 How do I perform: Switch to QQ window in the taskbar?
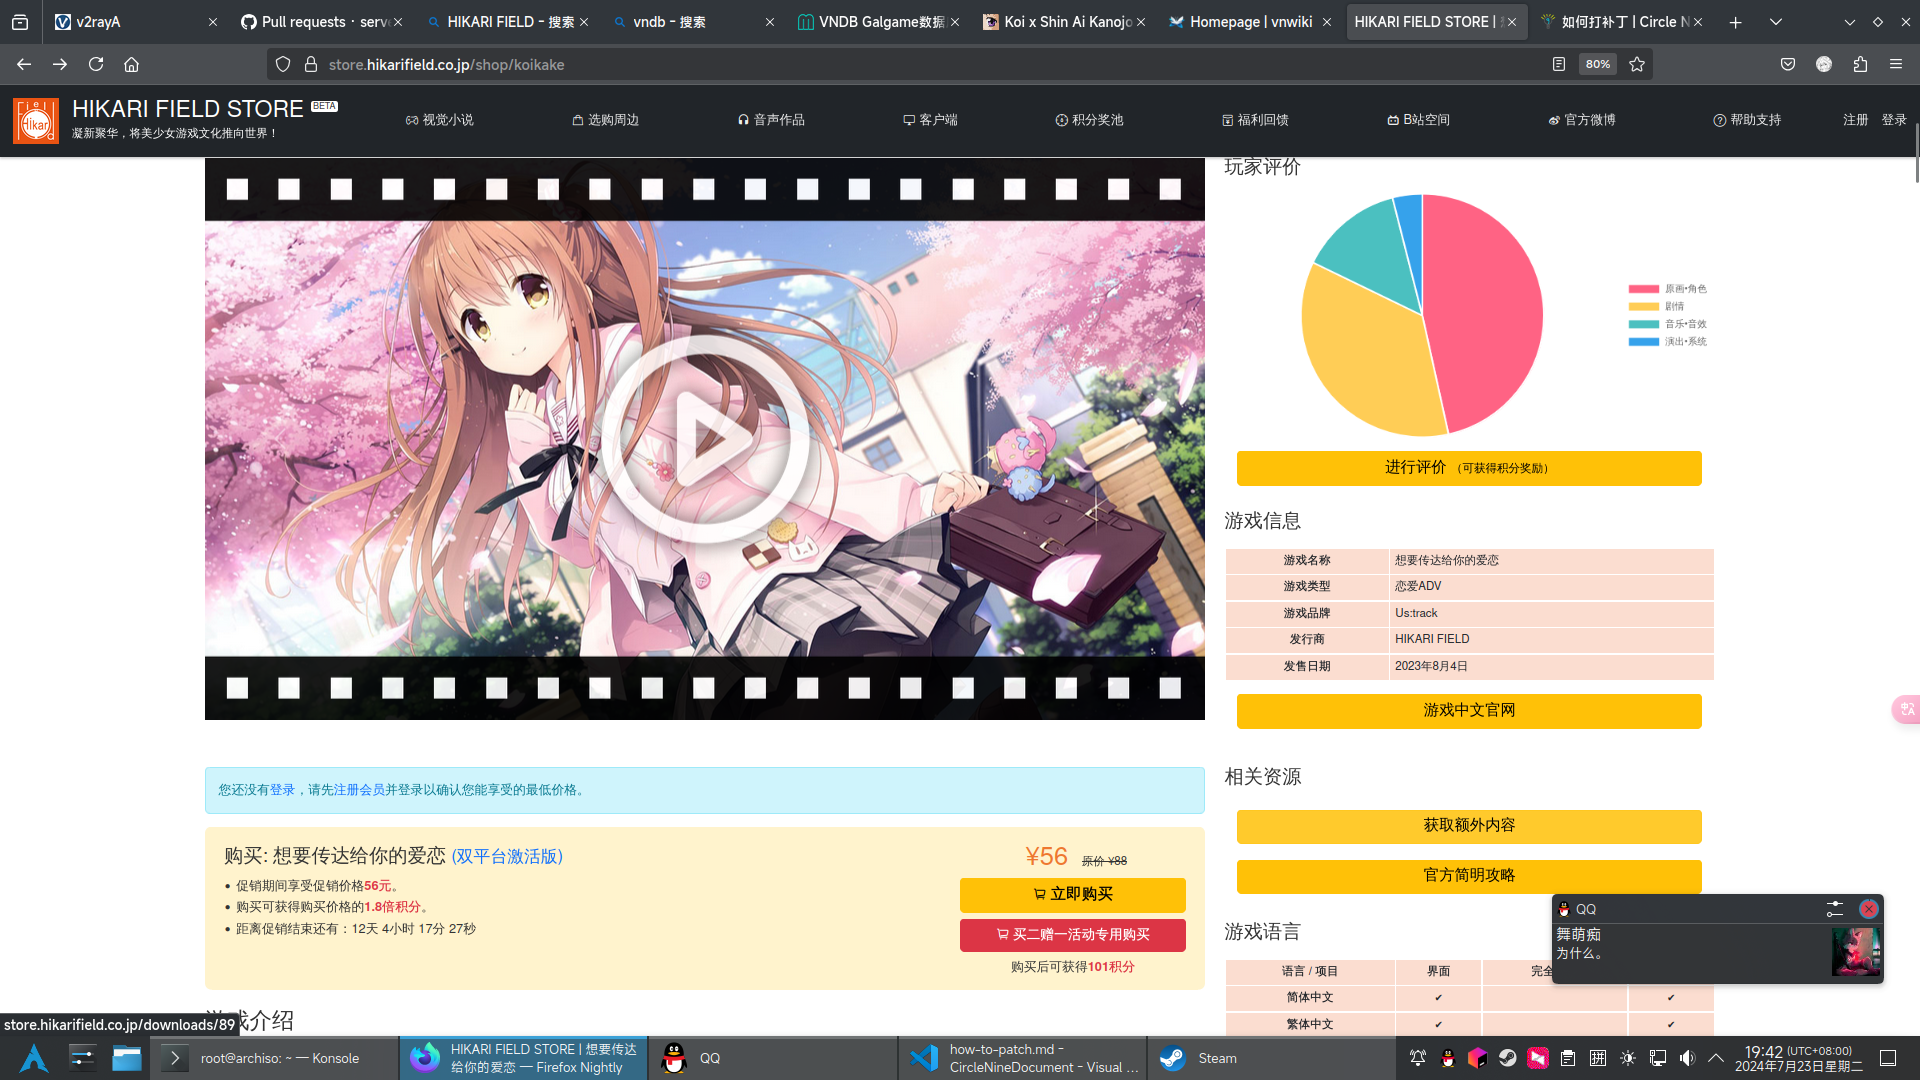coord(773,1058)
